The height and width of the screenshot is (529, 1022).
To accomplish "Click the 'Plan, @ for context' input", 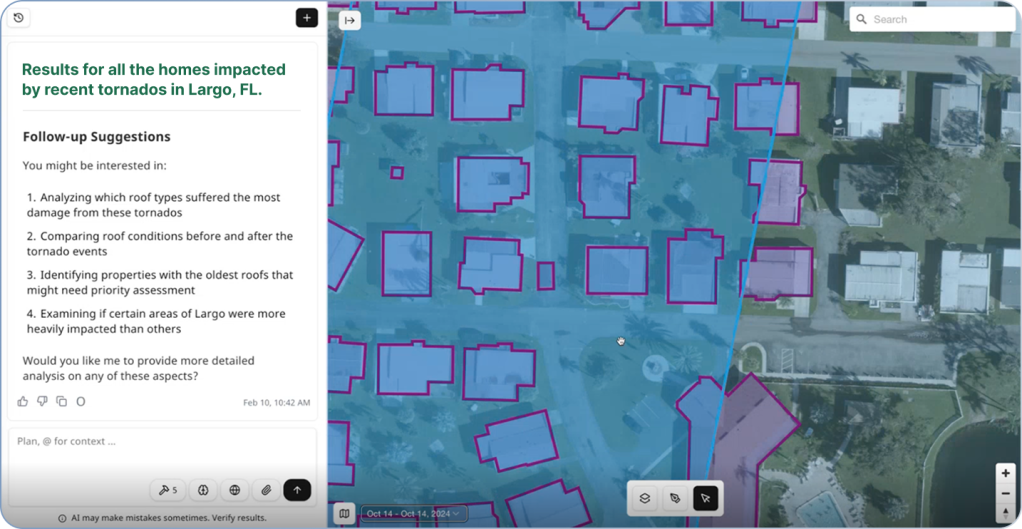I will [160, 441].
